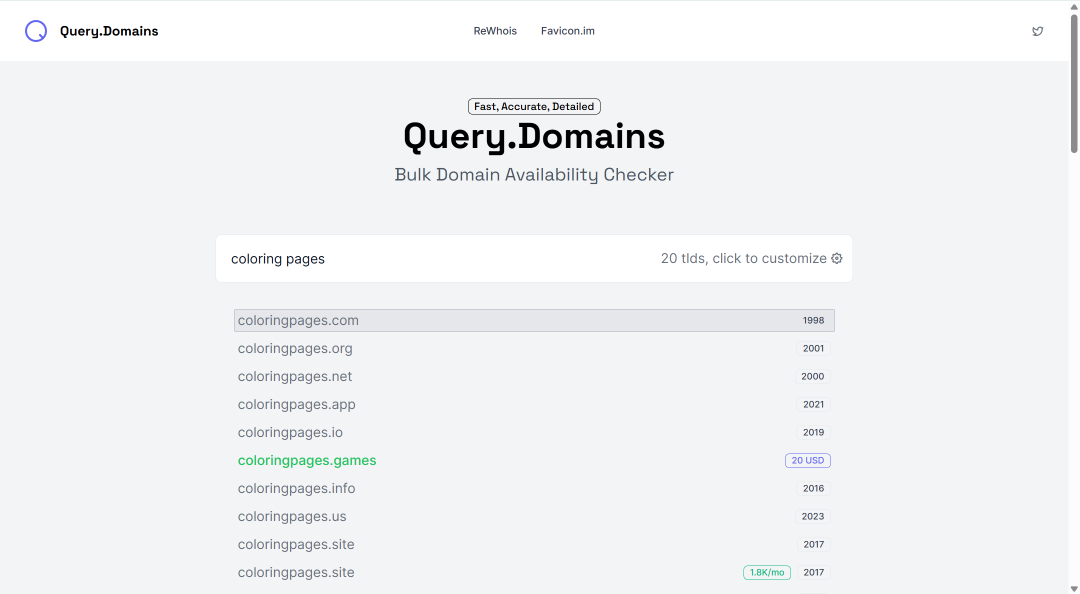
Task: Select the coloringpages.com result row
Action: point(534,320)
